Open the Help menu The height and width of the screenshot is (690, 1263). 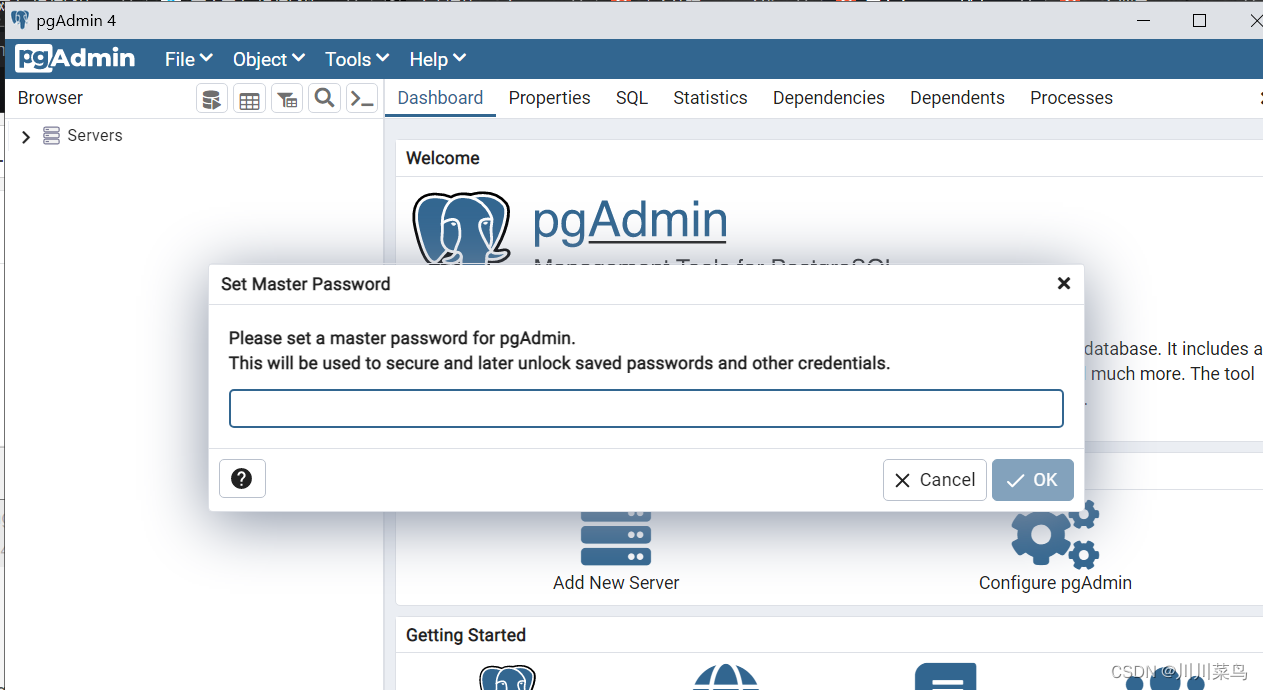coord(438,59)
